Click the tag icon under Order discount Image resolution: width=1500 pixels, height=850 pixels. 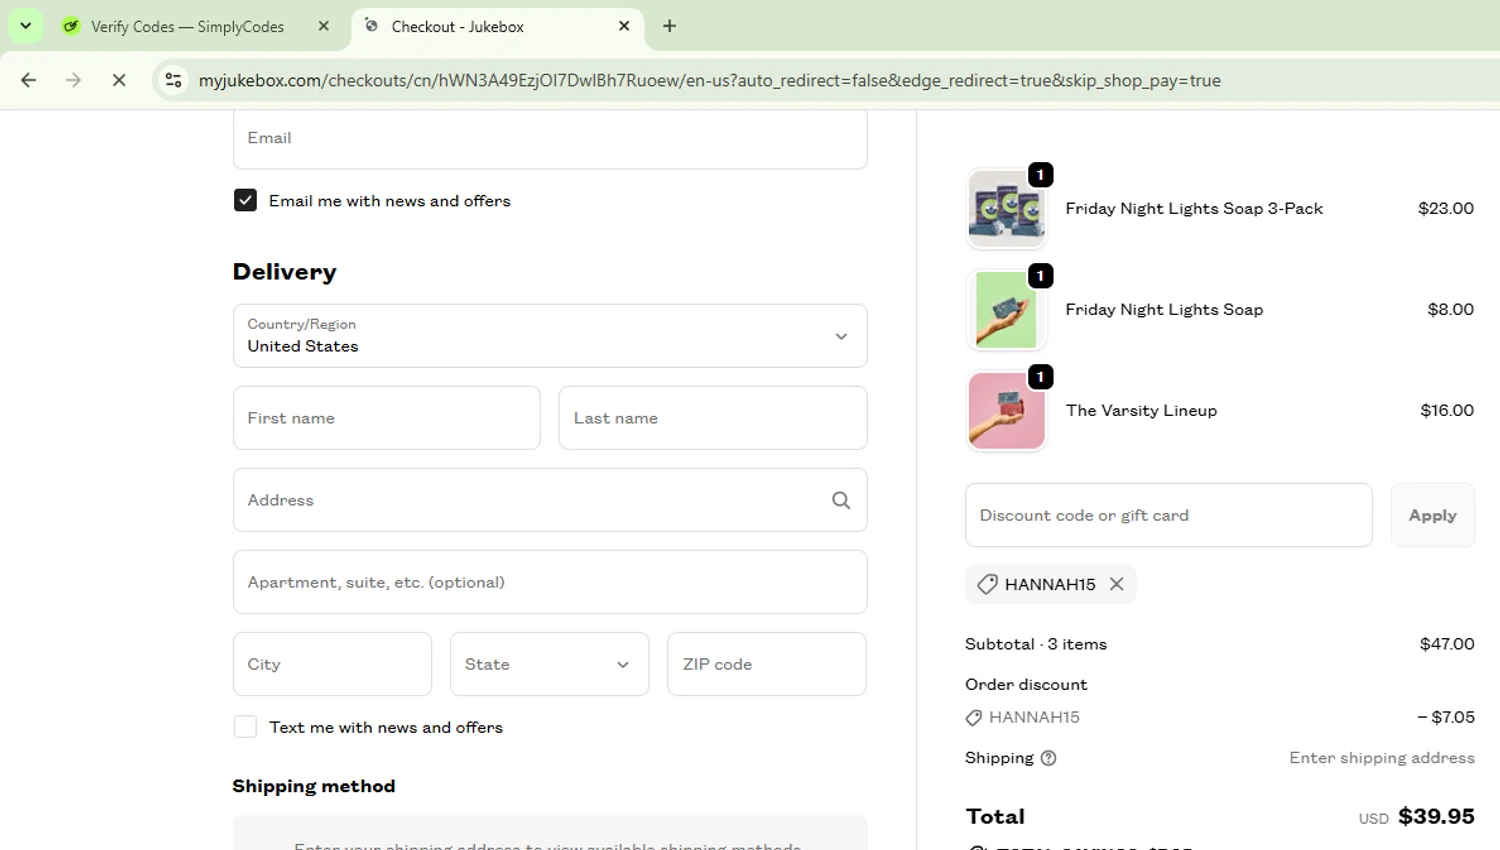click(x=974, y=718)
